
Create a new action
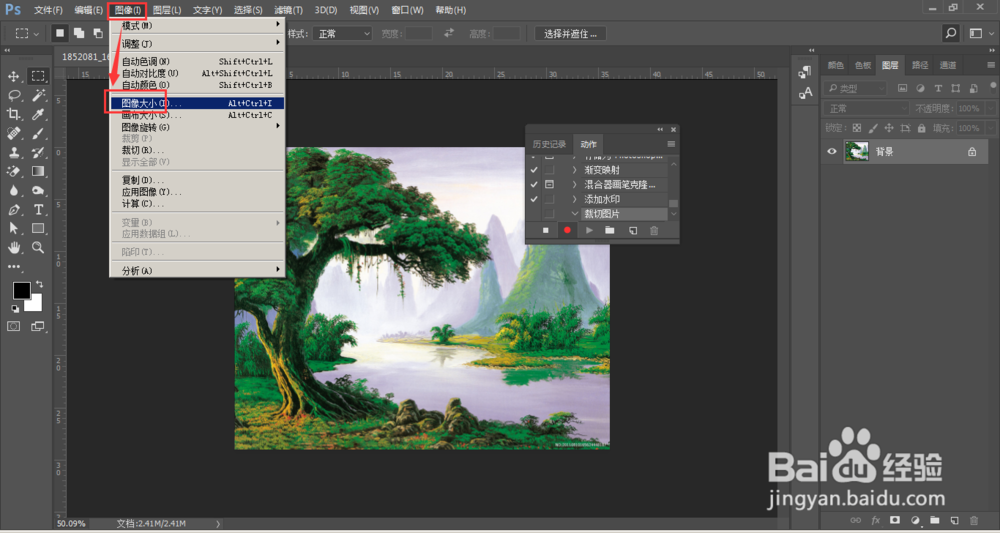[633, 230]
